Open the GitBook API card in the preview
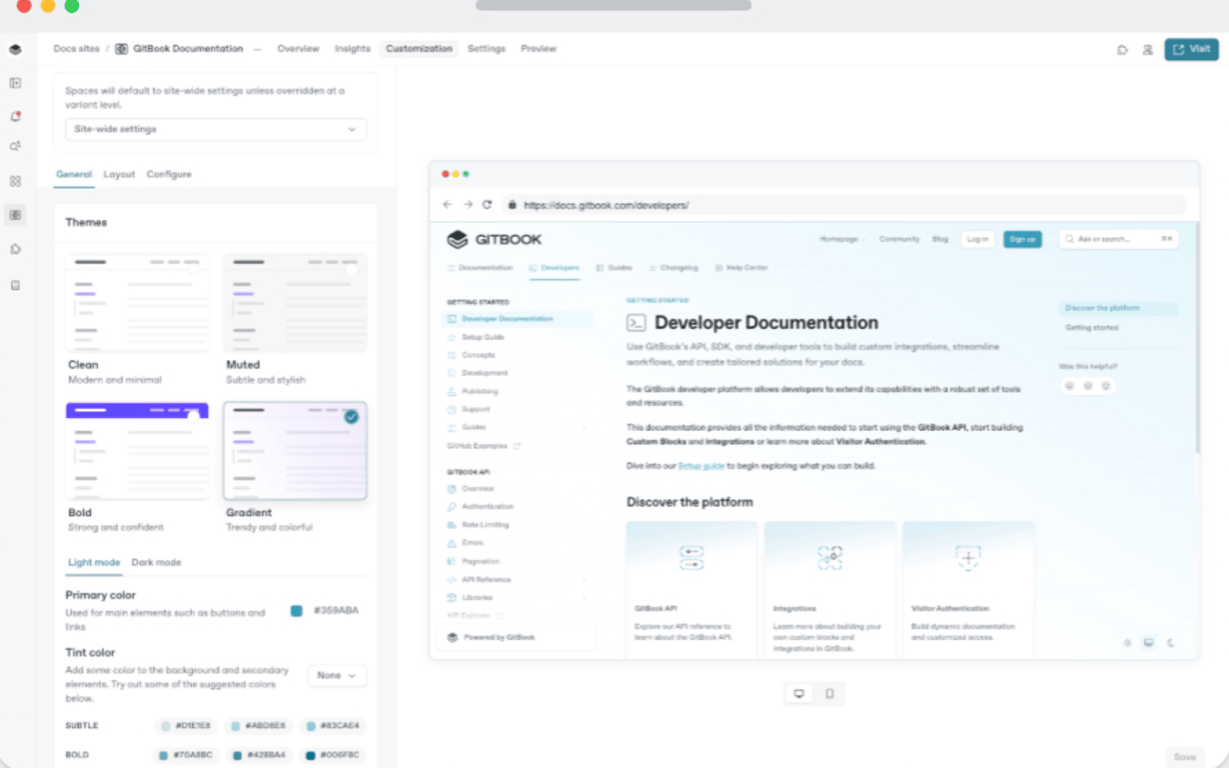The height and width of the screenshot is (768, 1229). click(692, 590)
